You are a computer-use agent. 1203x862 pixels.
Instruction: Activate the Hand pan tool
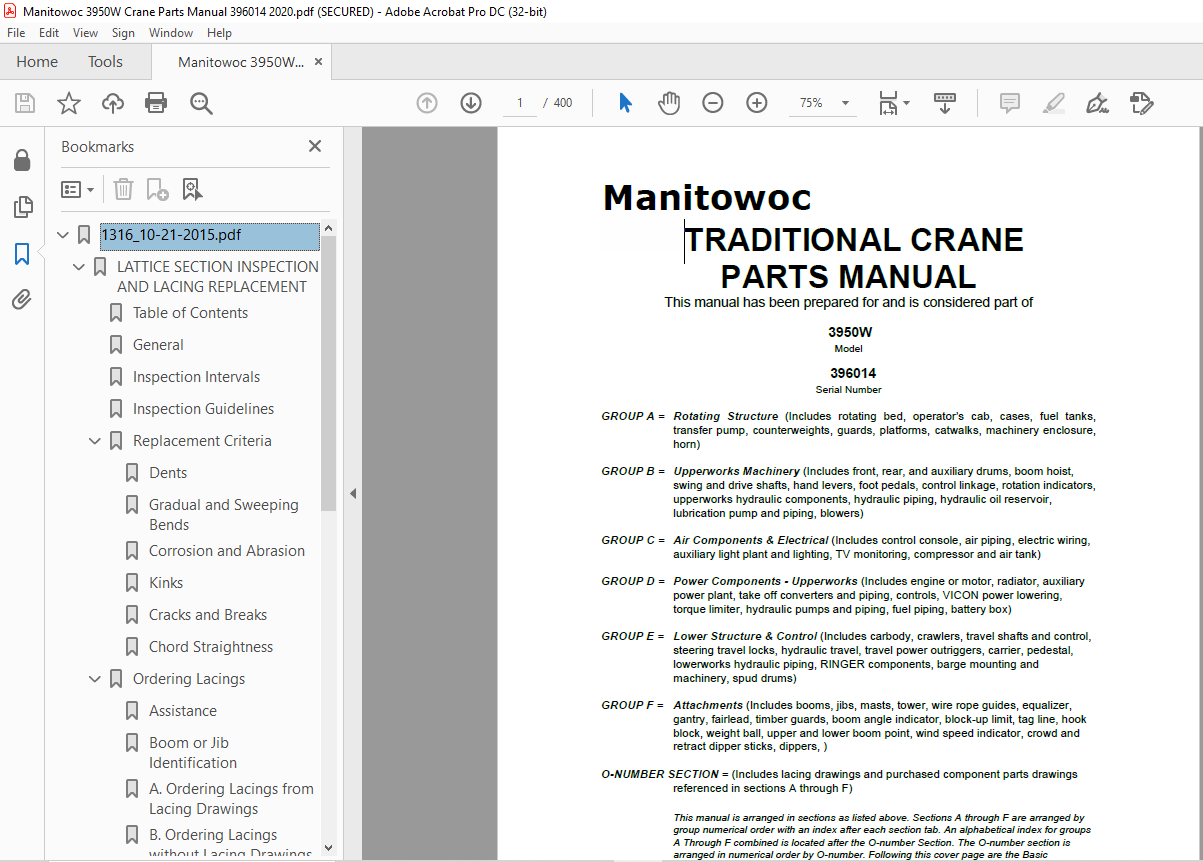pyautogui.click(x=668, y=103)
